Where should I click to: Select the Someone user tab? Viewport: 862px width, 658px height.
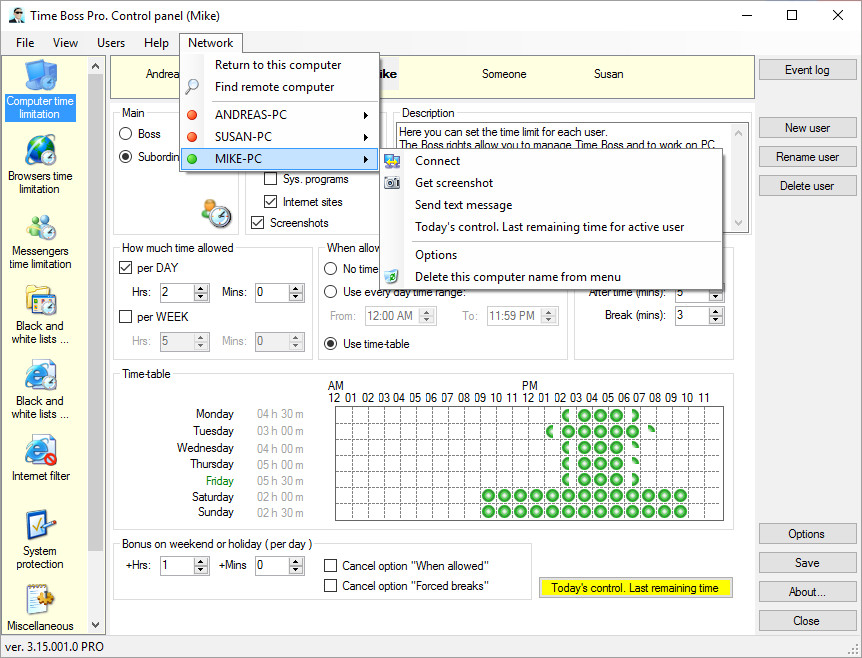tap(504, 74)
